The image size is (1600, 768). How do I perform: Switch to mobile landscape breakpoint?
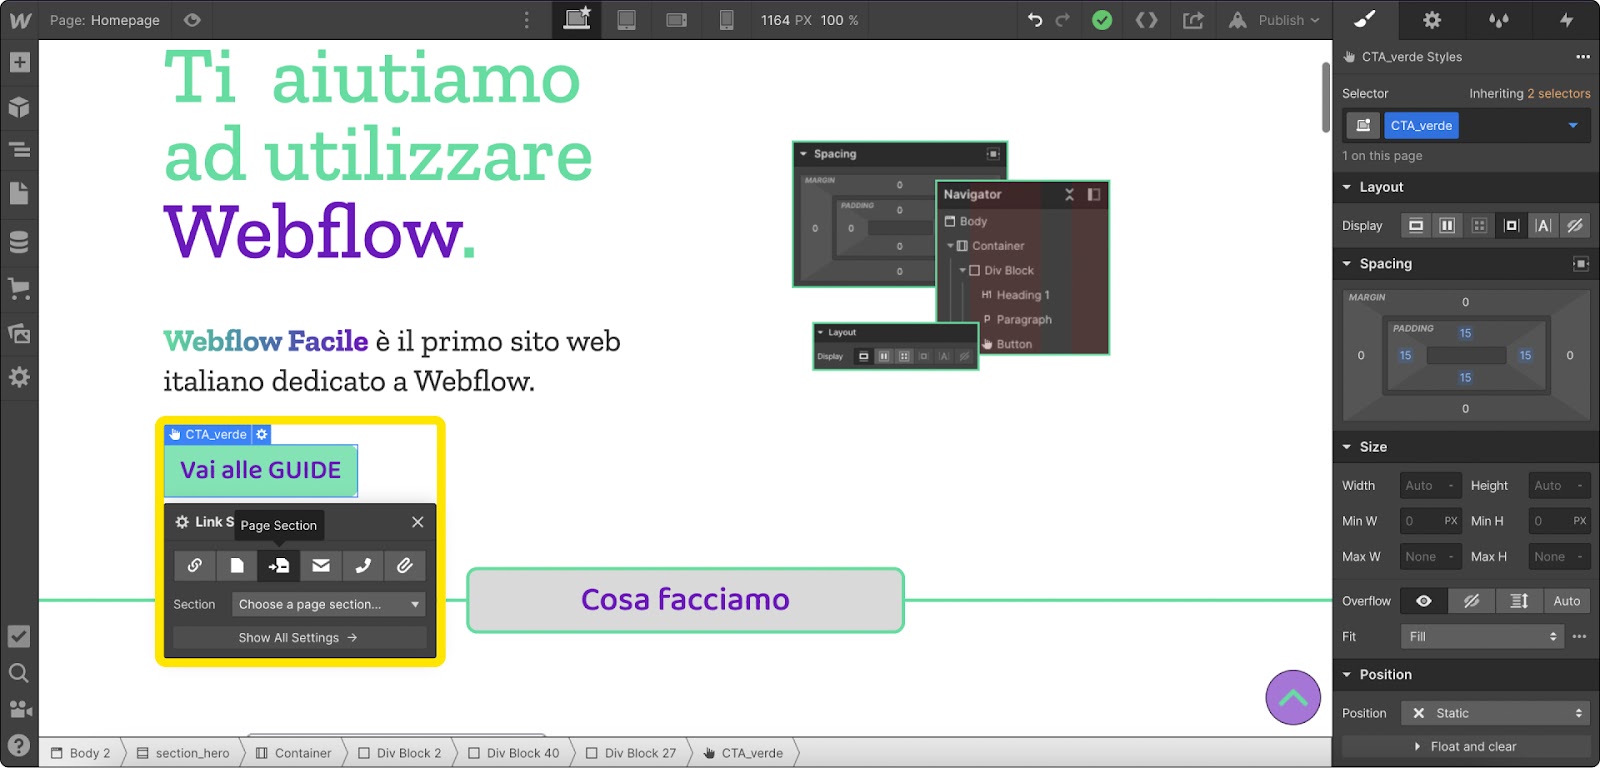pyautogui.click(x=677, y=20)
